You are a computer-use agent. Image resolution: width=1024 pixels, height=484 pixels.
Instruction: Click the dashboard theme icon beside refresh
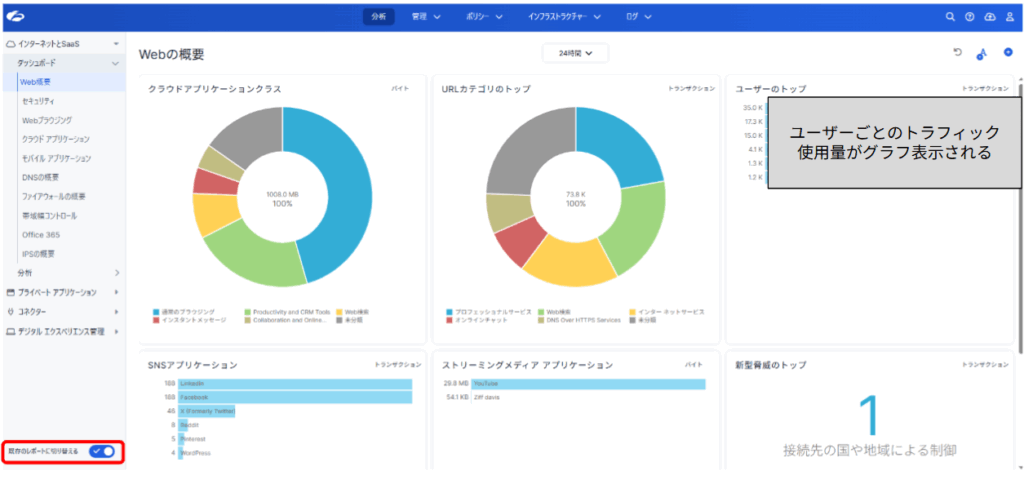tap(981, 55)
